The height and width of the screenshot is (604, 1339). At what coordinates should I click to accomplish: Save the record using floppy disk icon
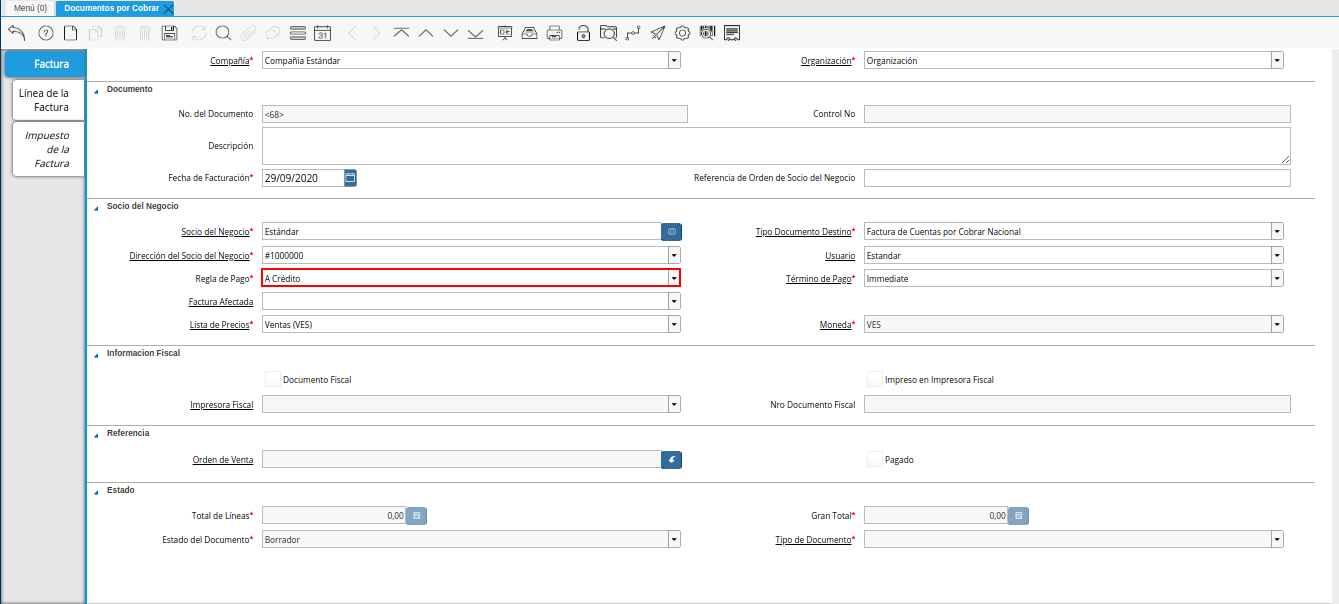pos(169,33)
